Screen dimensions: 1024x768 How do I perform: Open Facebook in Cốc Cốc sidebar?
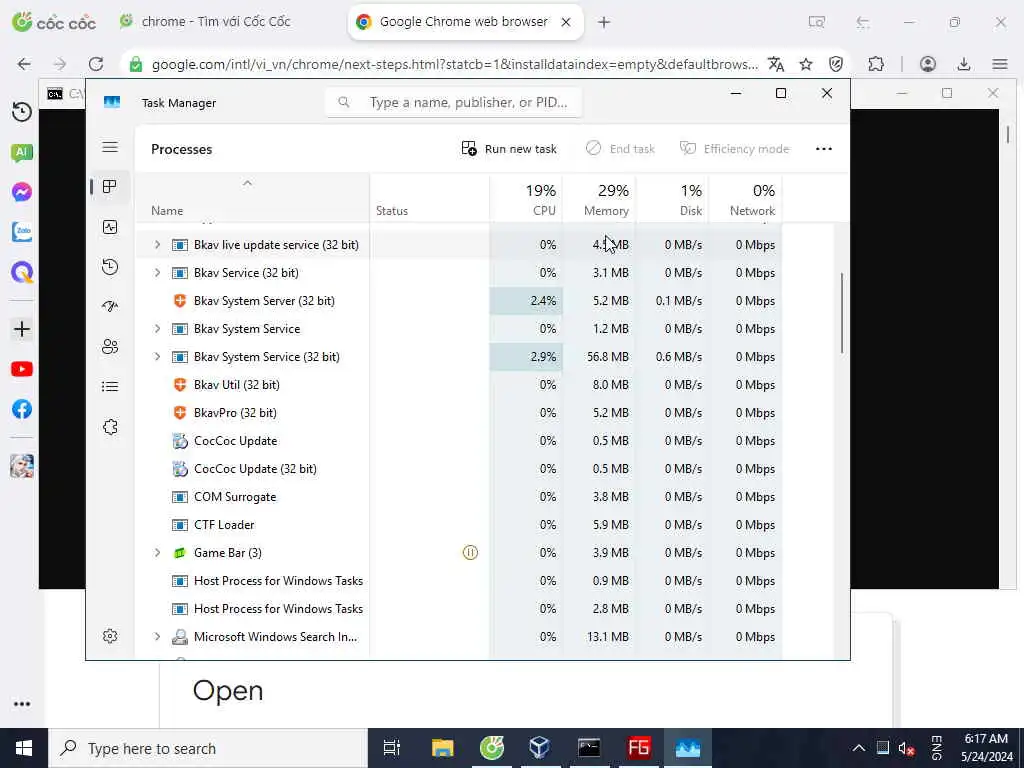click(x=22, y=409)
